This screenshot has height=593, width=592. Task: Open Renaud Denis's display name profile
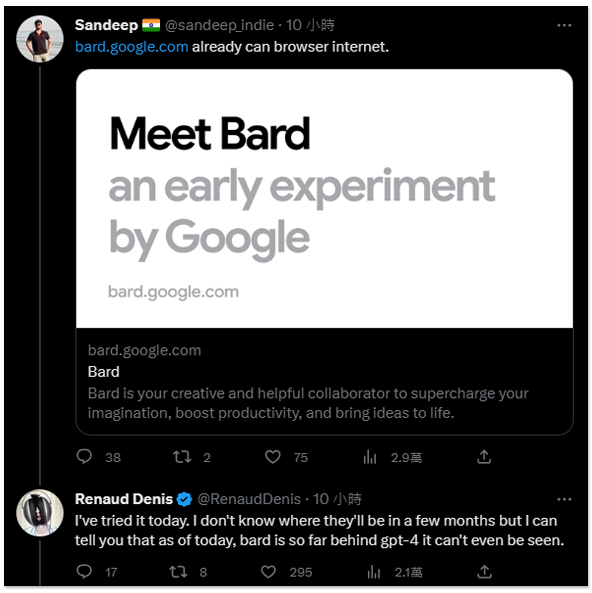coord(124,499)
